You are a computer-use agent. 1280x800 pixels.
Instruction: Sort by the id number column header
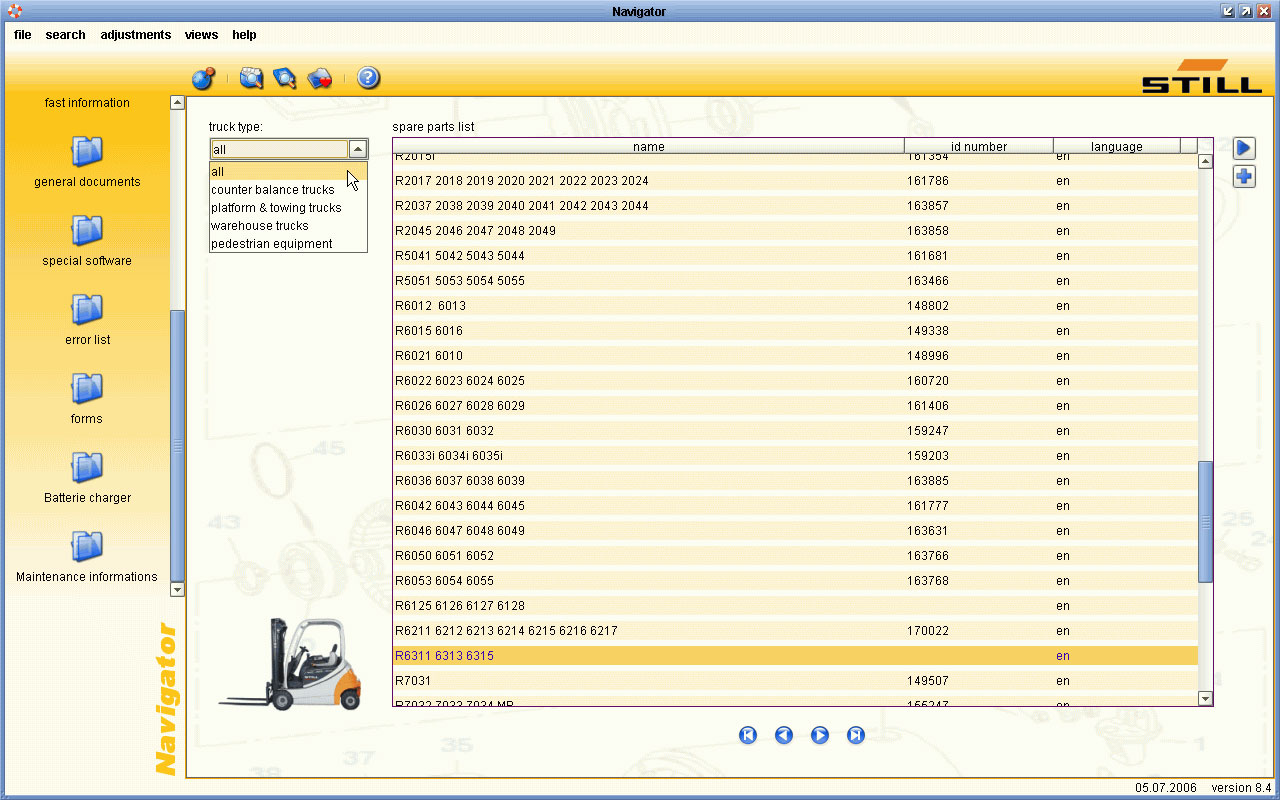979,146
